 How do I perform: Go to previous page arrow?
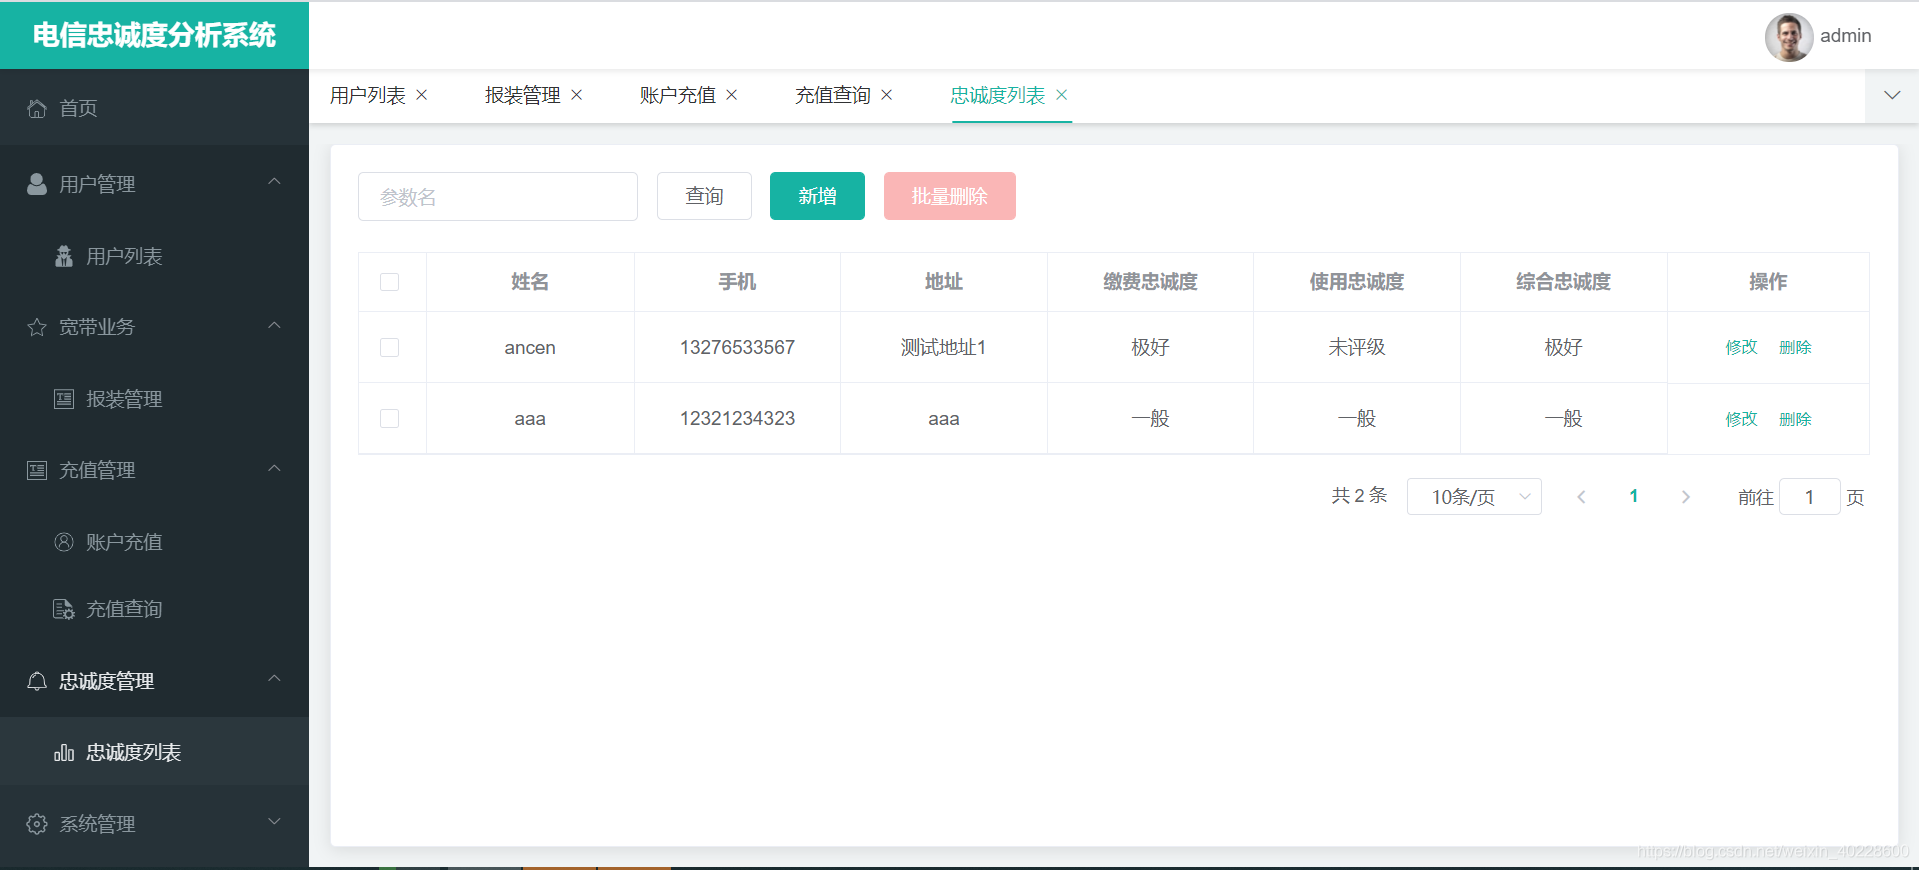(x=1581, y=497)
